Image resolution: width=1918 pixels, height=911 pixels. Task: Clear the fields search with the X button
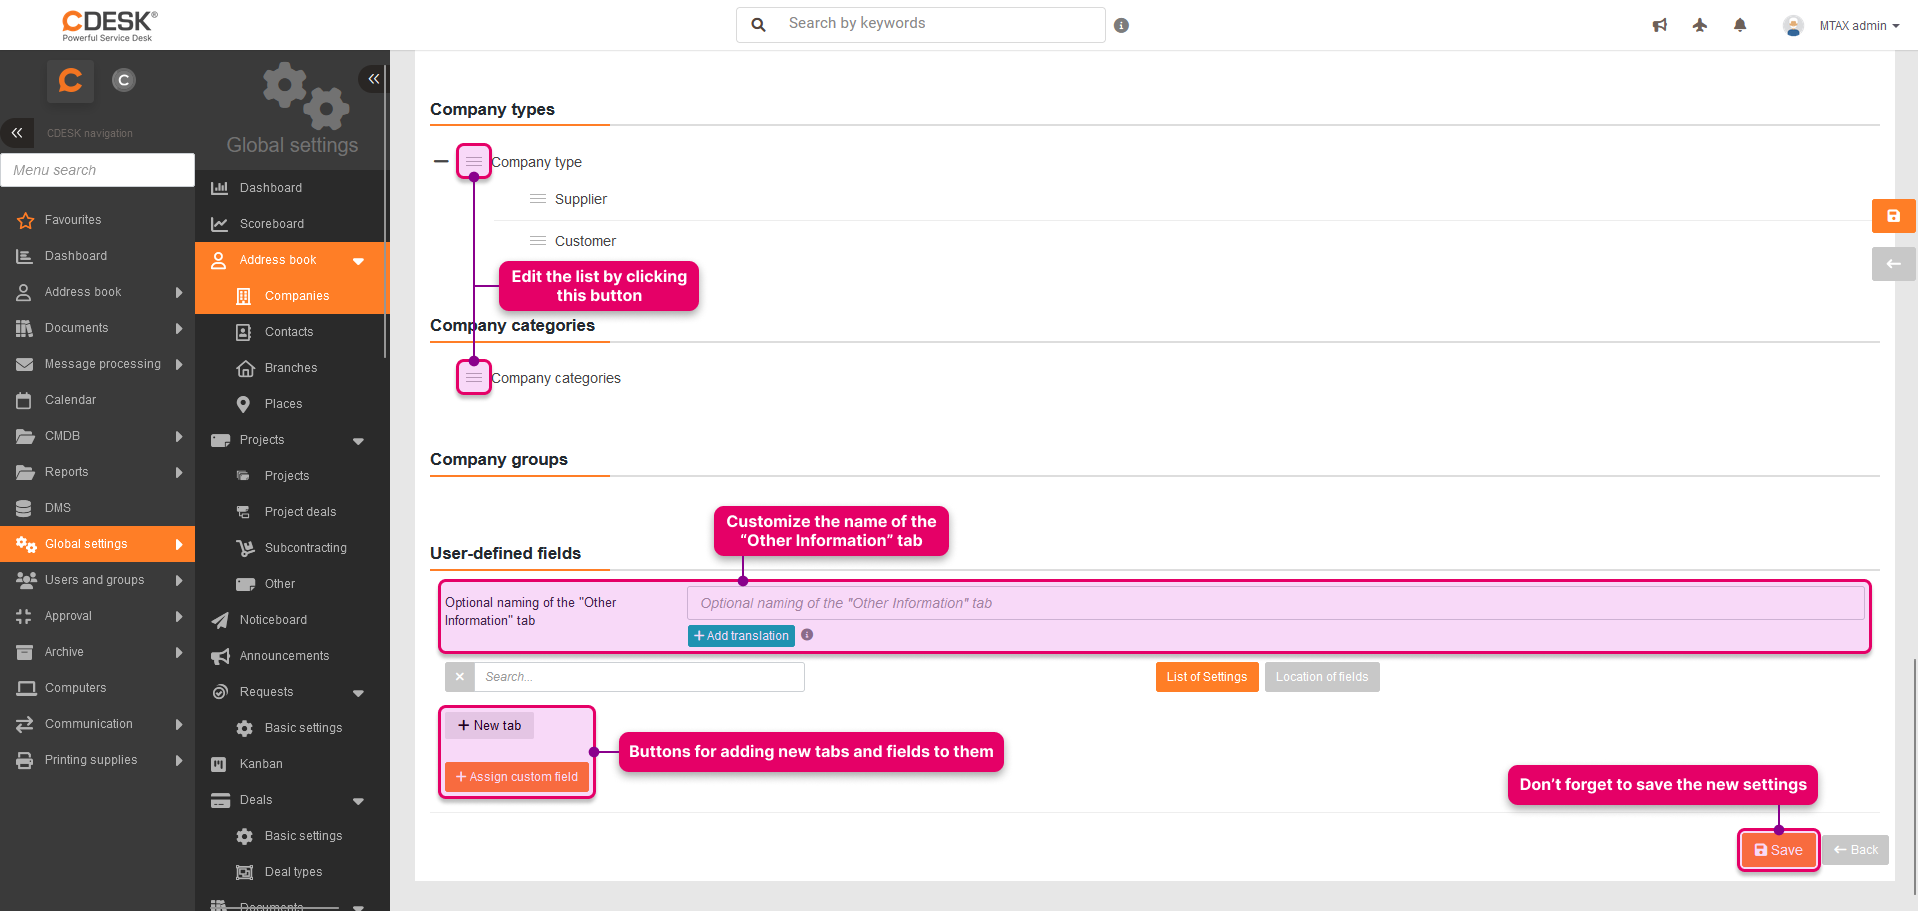click(x=460, y=677)
